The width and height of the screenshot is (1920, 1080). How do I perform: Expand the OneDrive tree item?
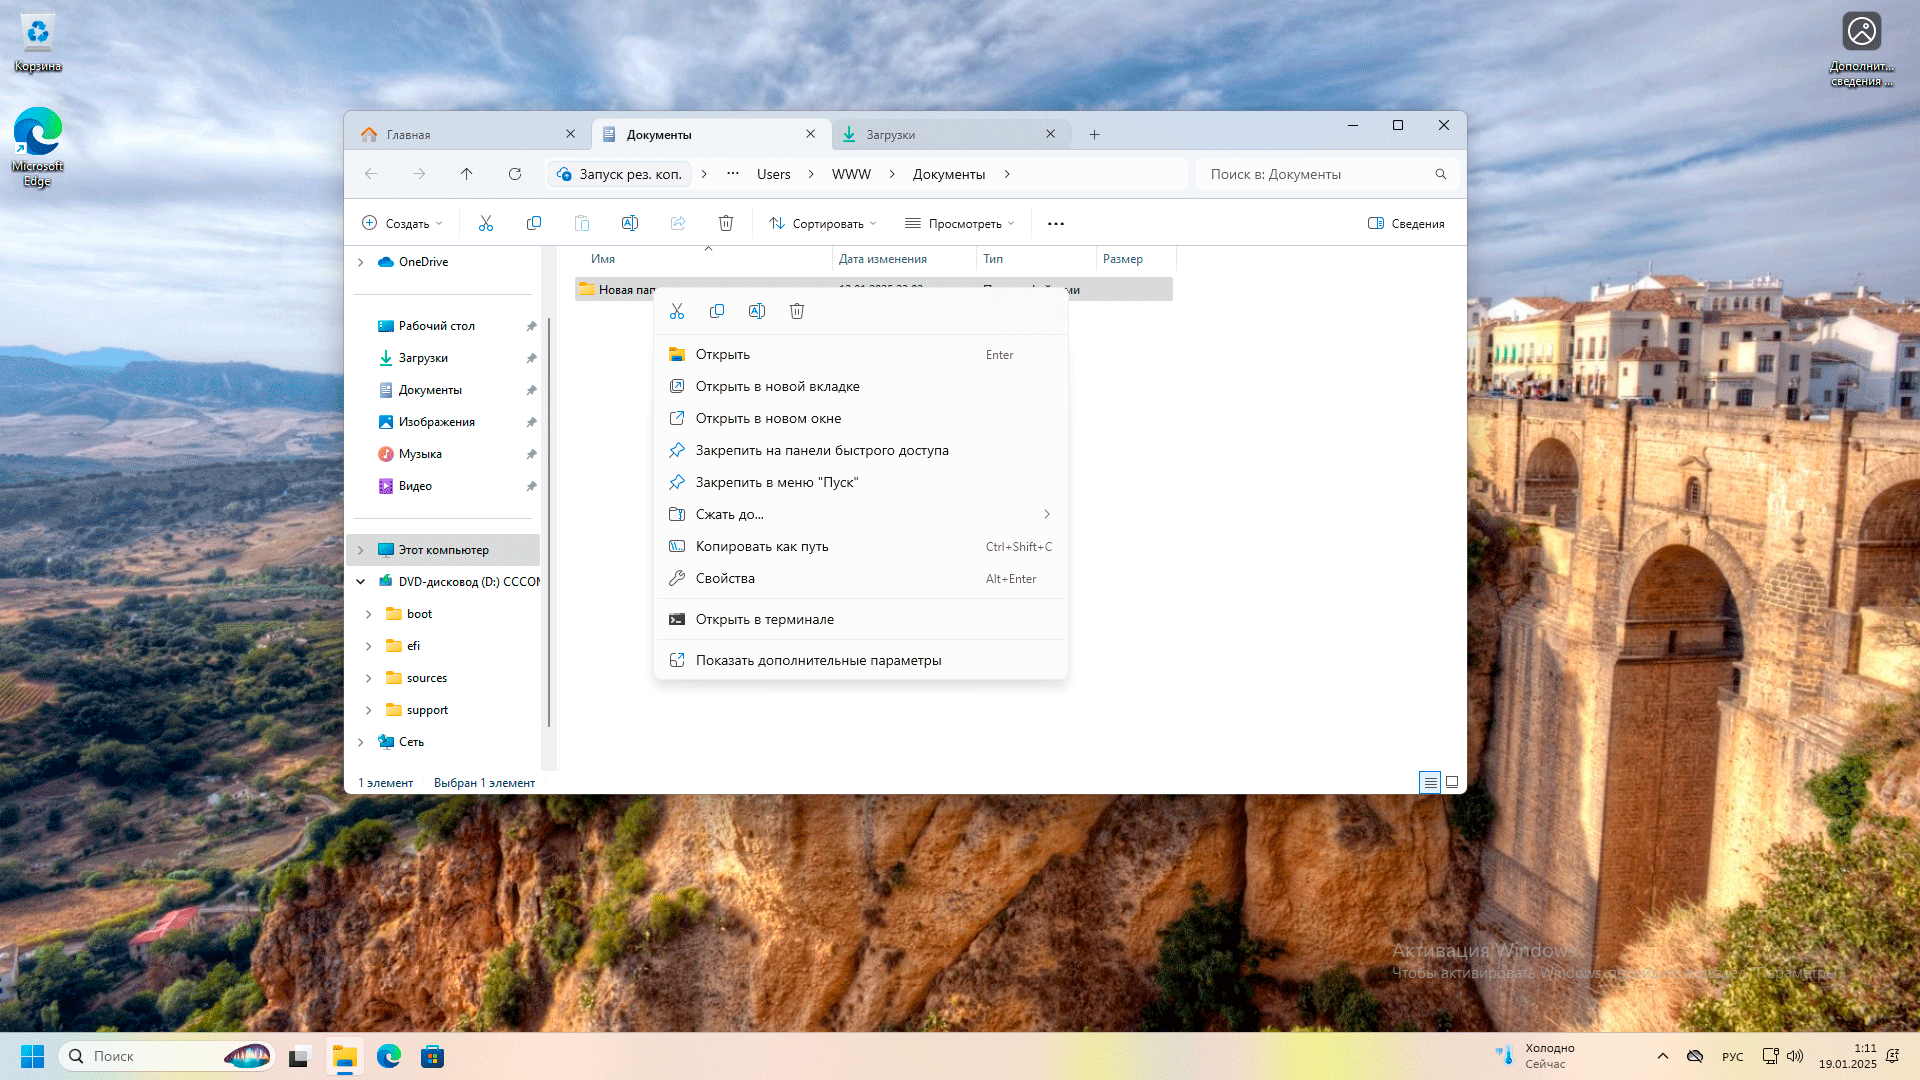tap(360, 261)
